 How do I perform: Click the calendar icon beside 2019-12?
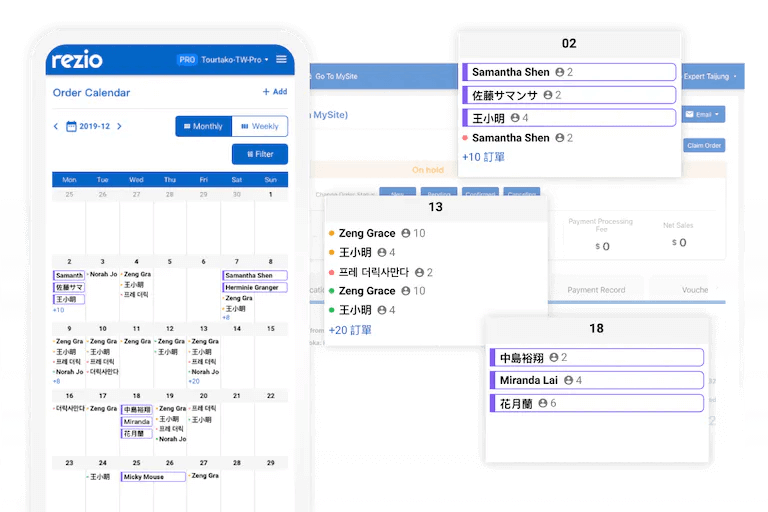71,127
